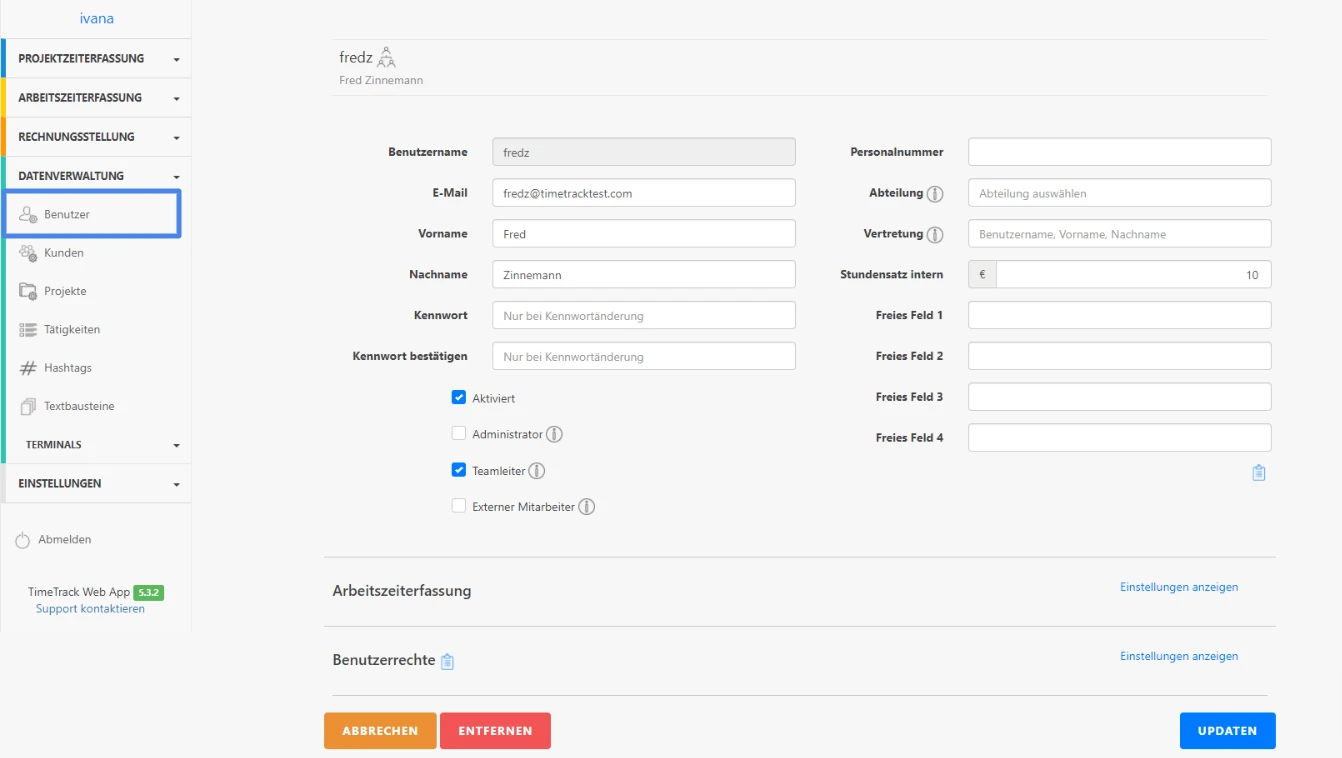Tick the Externer Mitarbeiter checkbox
1342x758 pixels.
(x=459, y=506)
